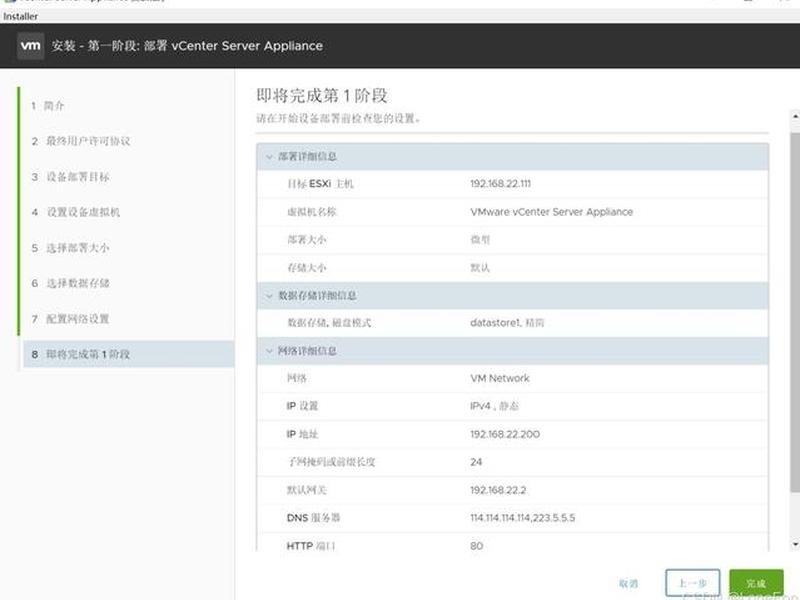Click the vm logo in header

(x=31, y=46)
